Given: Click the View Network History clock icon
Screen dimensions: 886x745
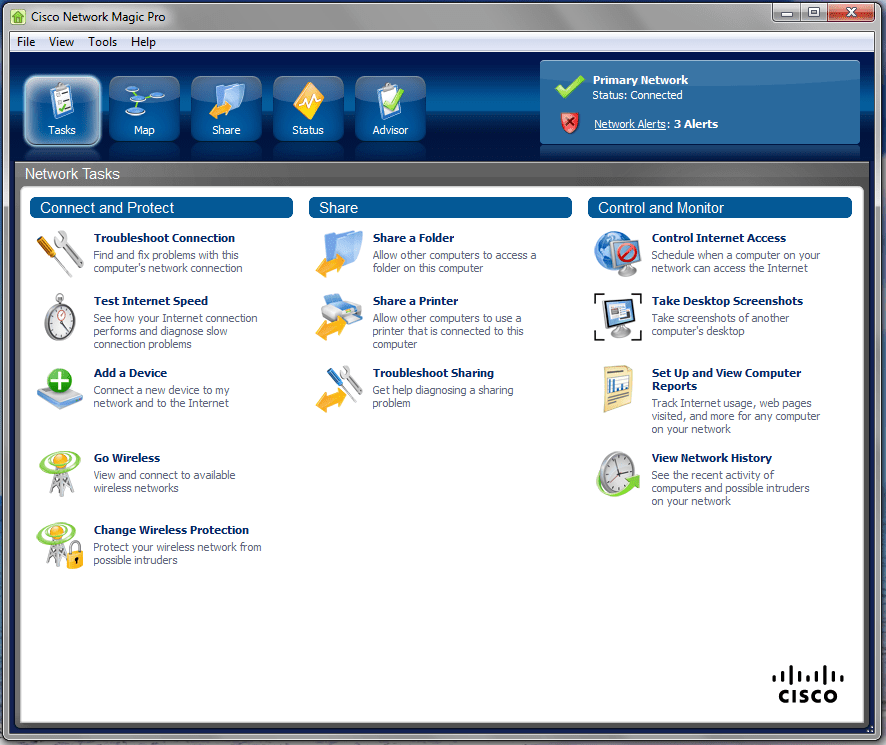Looking at the screenshot, I should 617,473.
